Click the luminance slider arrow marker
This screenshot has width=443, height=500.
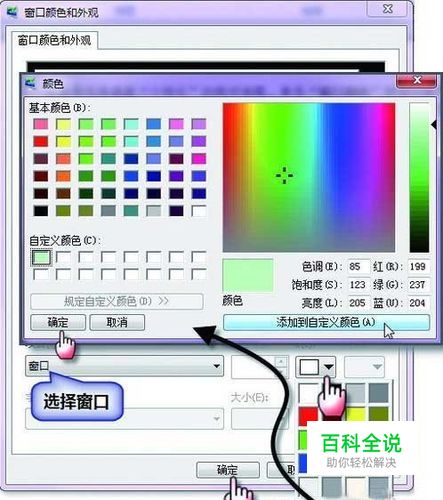(433, 126)
